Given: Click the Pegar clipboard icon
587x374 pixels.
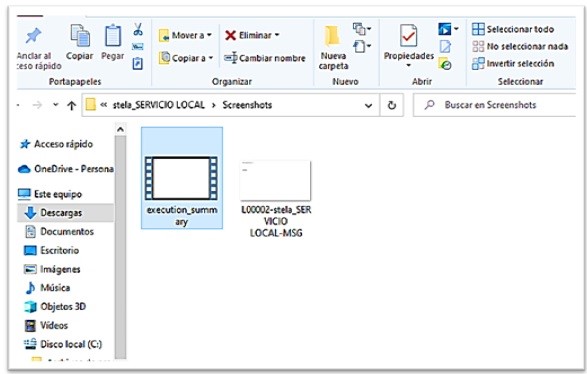Looking at the screenshot, I should coord(113,36).
